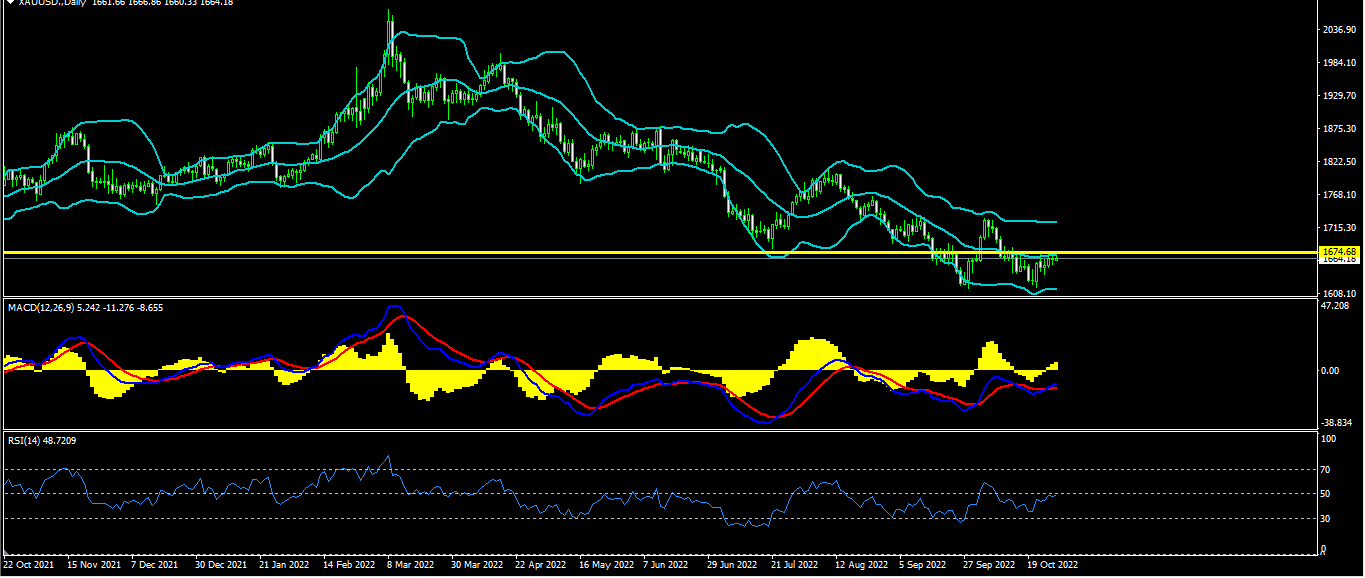Click the 1608.10 price axis label
This screenshot has width=1365, height=578.
click(x=1337, y=293)
